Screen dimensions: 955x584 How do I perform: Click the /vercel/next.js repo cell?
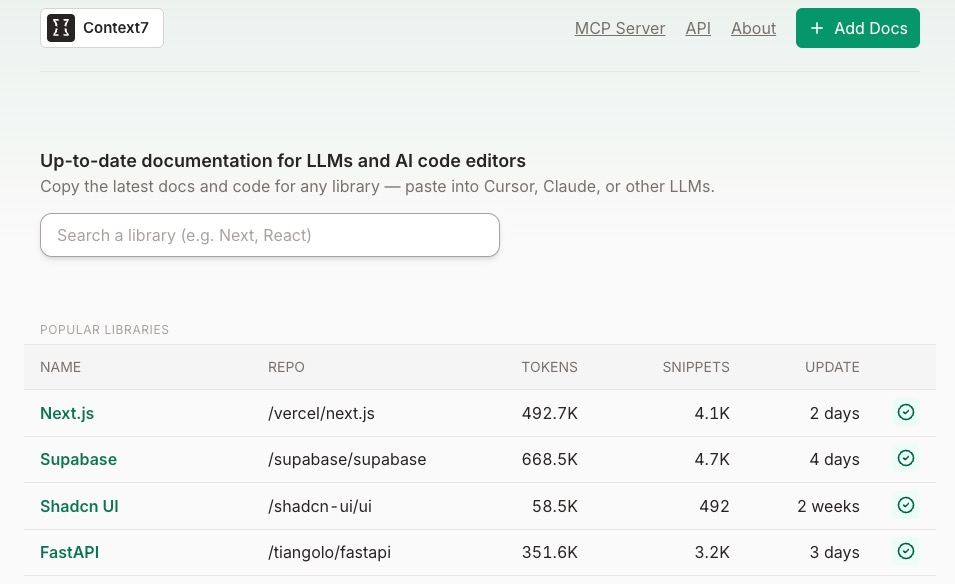click(321, 413)
